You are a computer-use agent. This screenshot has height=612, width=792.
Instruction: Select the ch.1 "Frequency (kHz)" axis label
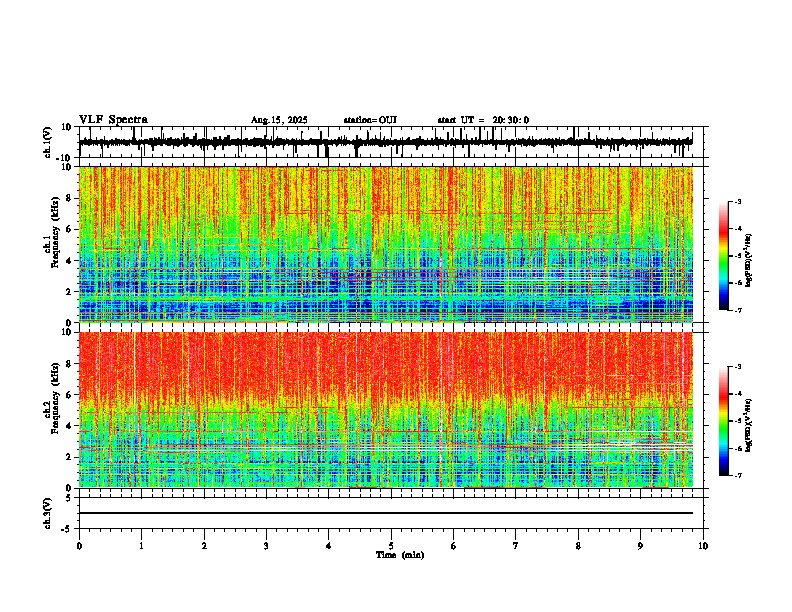point(55,233)
